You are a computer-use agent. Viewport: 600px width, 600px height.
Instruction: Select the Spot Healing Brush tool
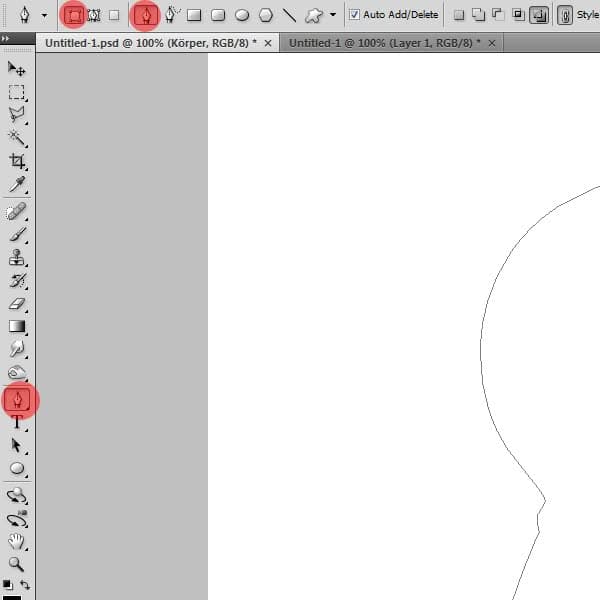(16, 212)
